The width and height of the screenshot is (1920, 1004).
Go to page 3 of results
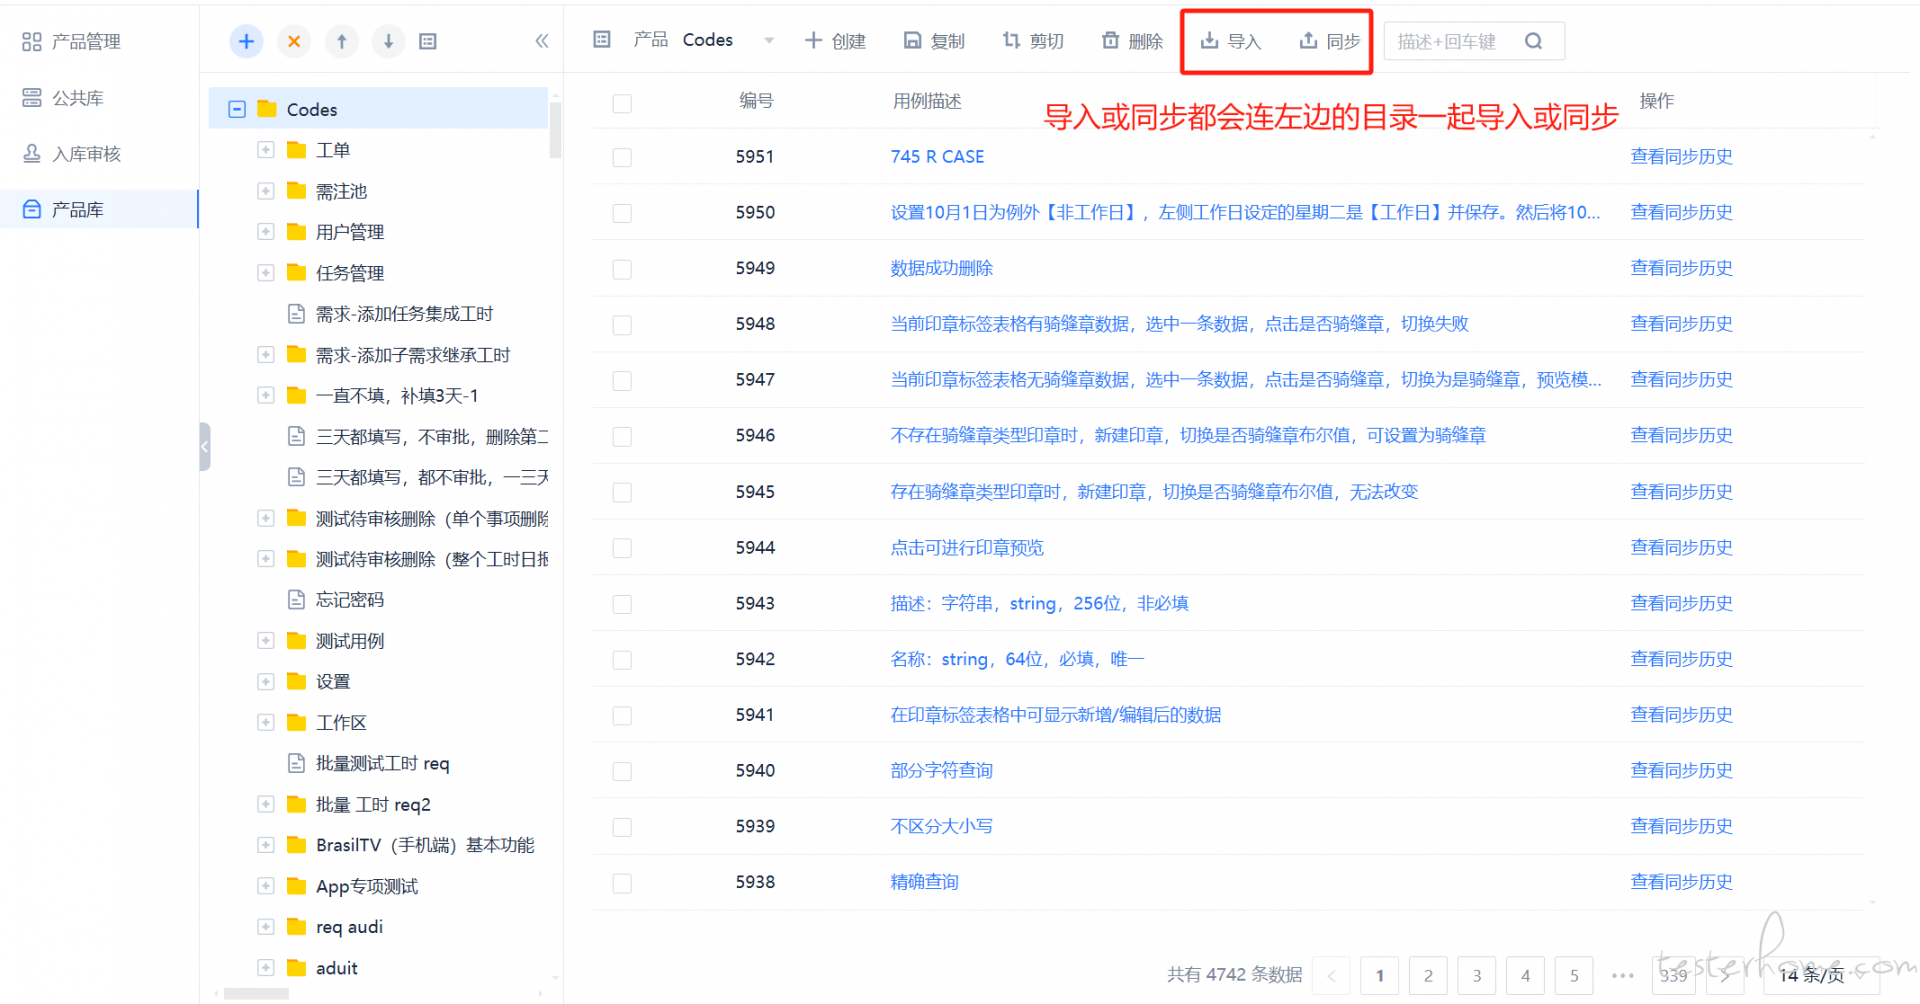pyautogui.click(x=1476, y=975)
